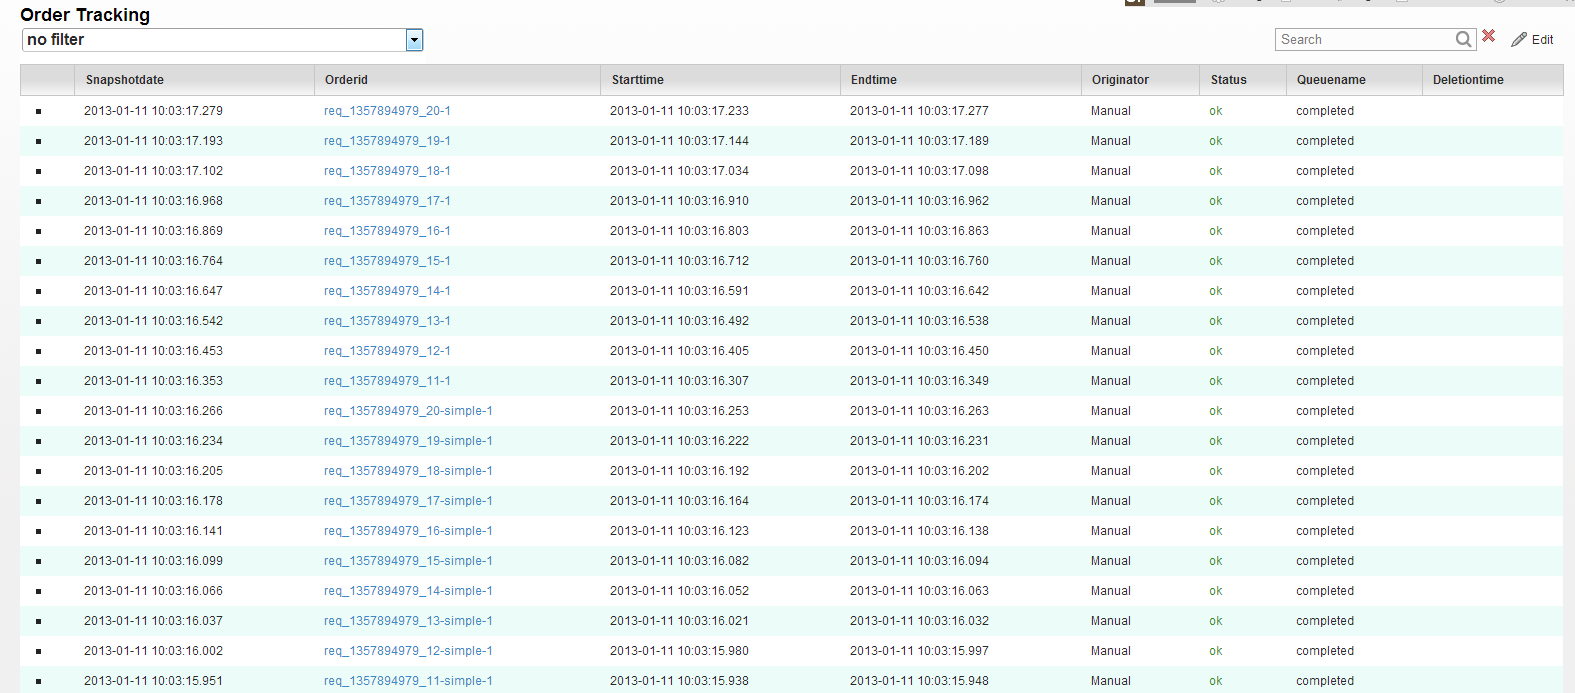
Task: Select snapshotdate 2013-01-11 10:03:17.279
Action: (153, 111)
